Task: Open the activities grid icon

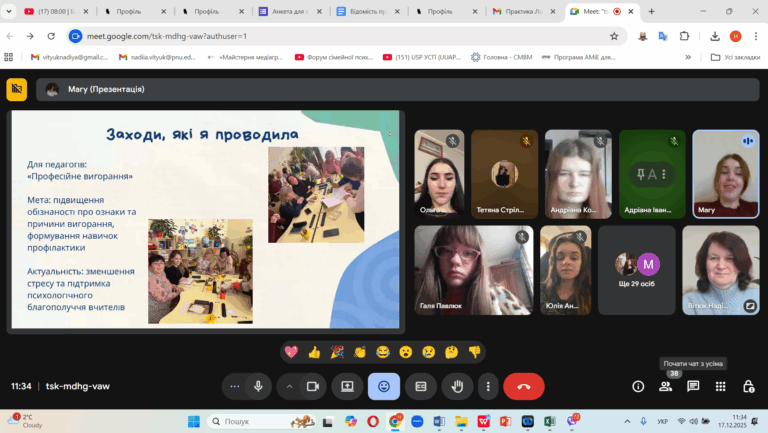Action: tap(720, 386)
